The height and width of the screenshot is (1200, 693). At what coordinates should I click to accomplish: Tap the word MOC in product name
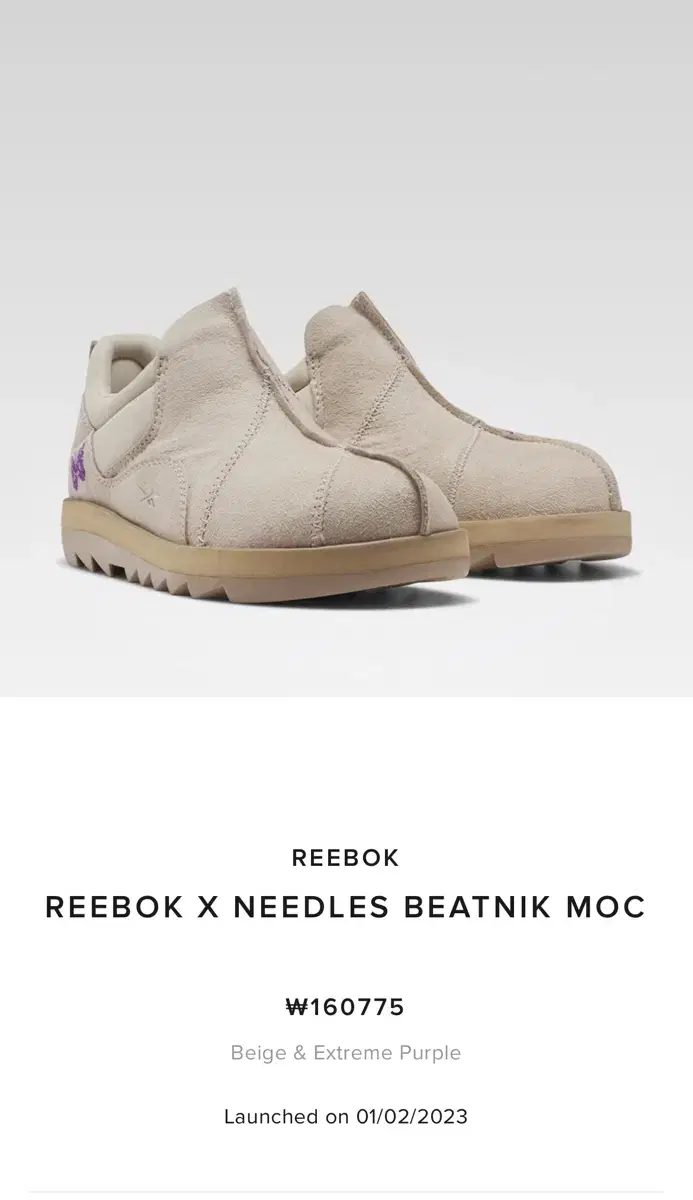[x=606, y=907]
